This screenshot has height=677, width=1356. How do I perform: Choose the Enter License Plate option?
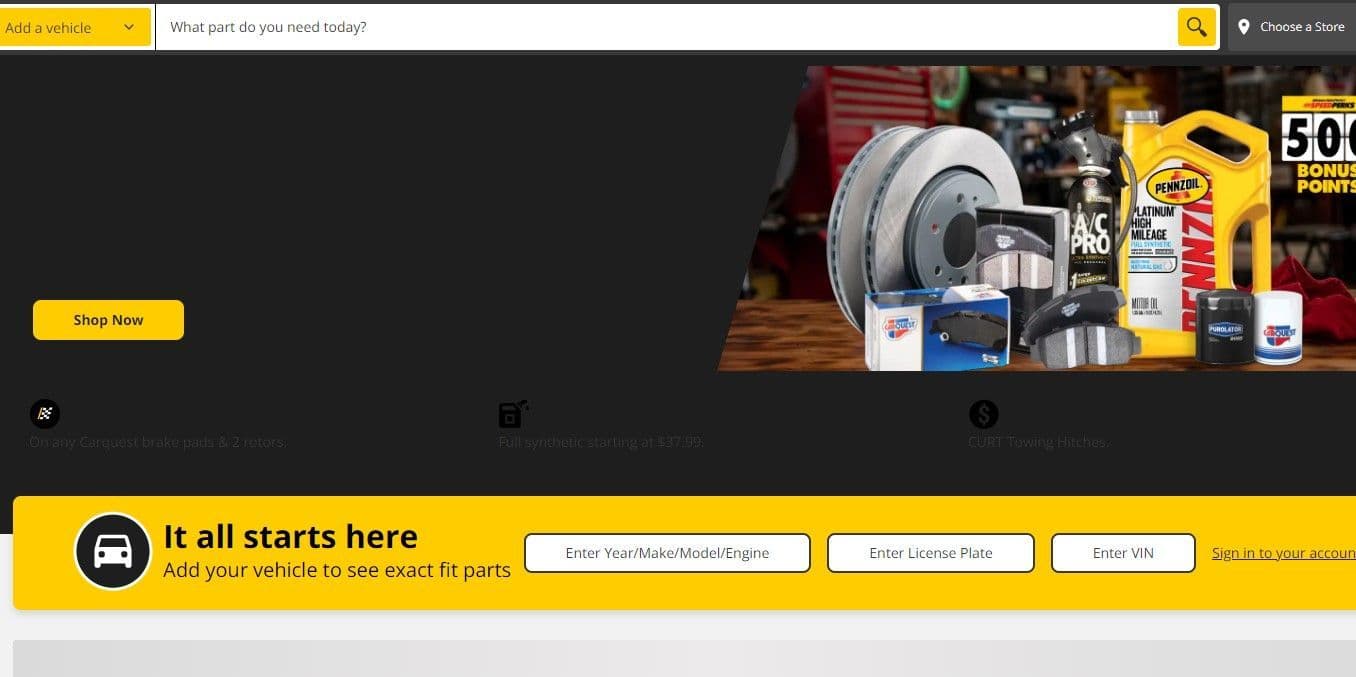pyautogui.click(x=931, y=553)
